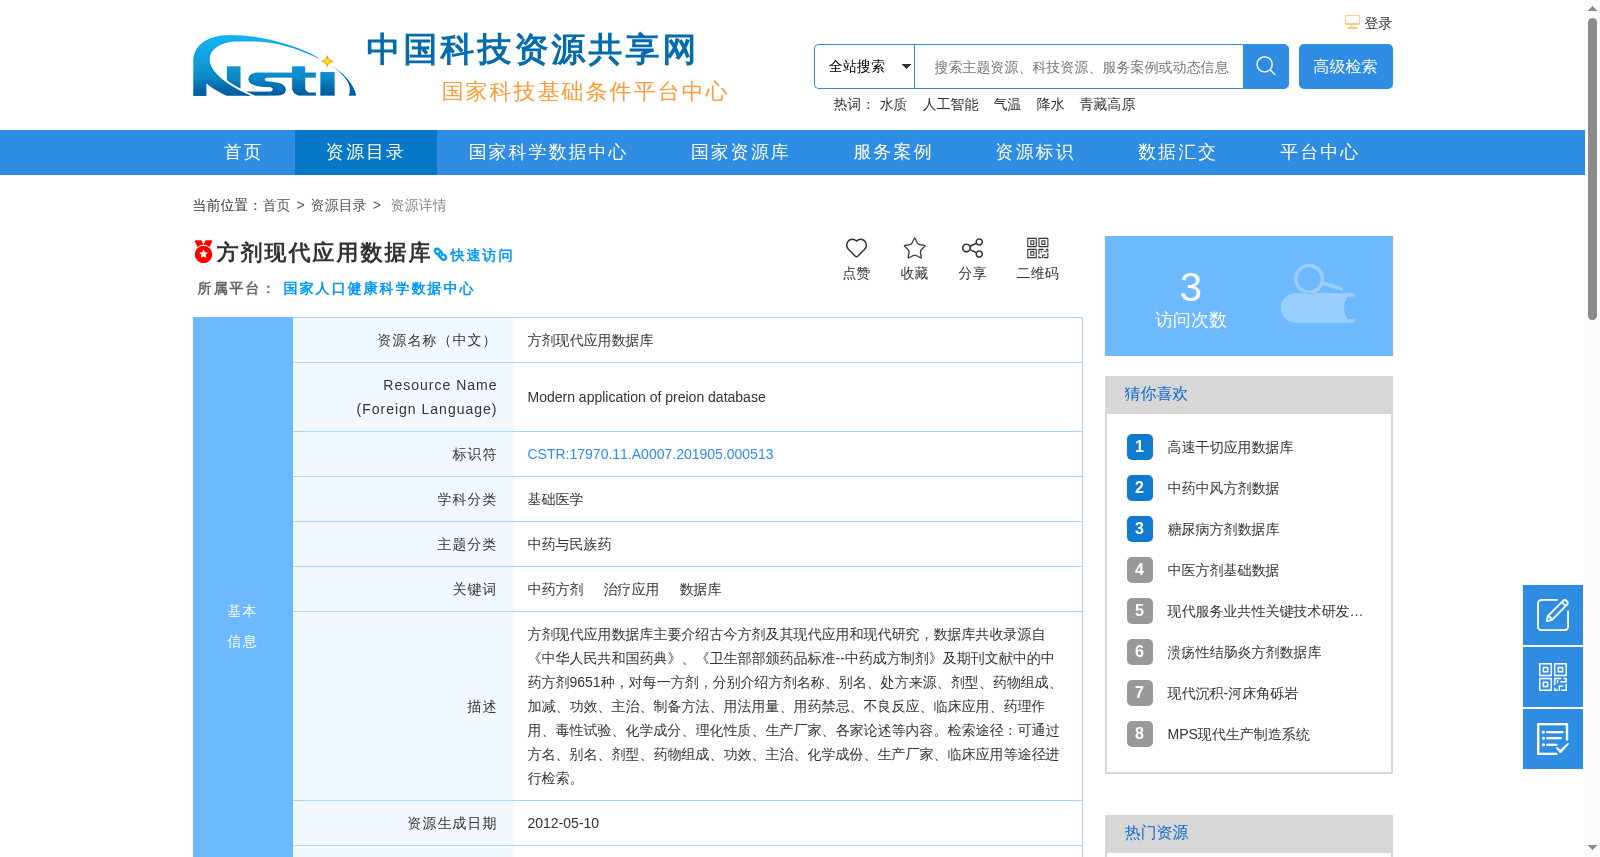Open recommended item 溃疡性结肠炎方剂数据库
This screenshot has height=857, width=1600.
[1244, 652]
